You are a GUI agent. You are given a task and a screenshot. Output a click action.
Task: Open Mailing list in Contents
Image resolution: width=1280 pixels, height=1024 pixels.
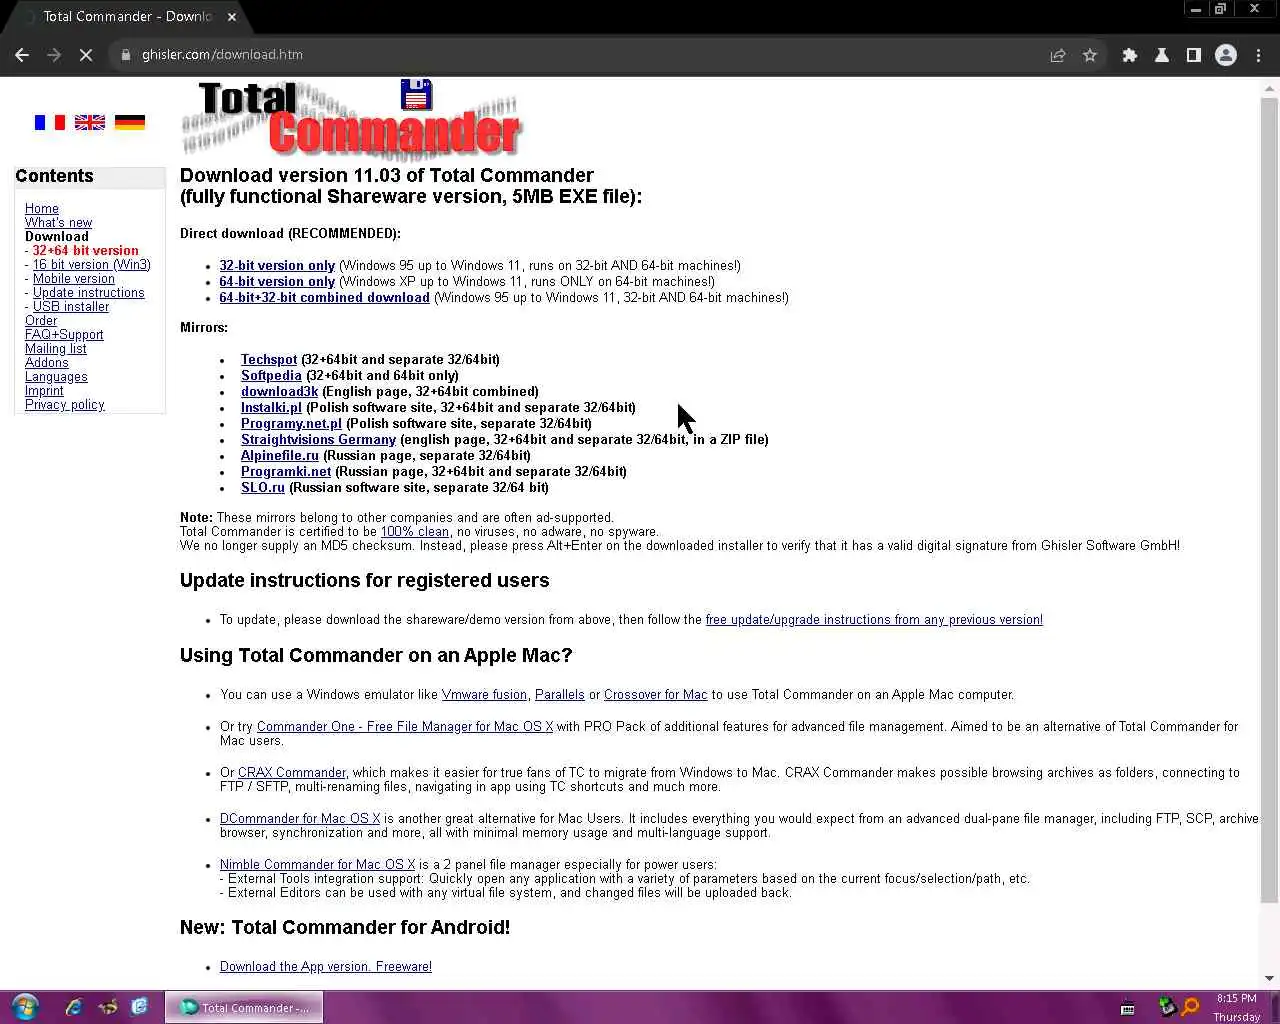tap(56, 348)
